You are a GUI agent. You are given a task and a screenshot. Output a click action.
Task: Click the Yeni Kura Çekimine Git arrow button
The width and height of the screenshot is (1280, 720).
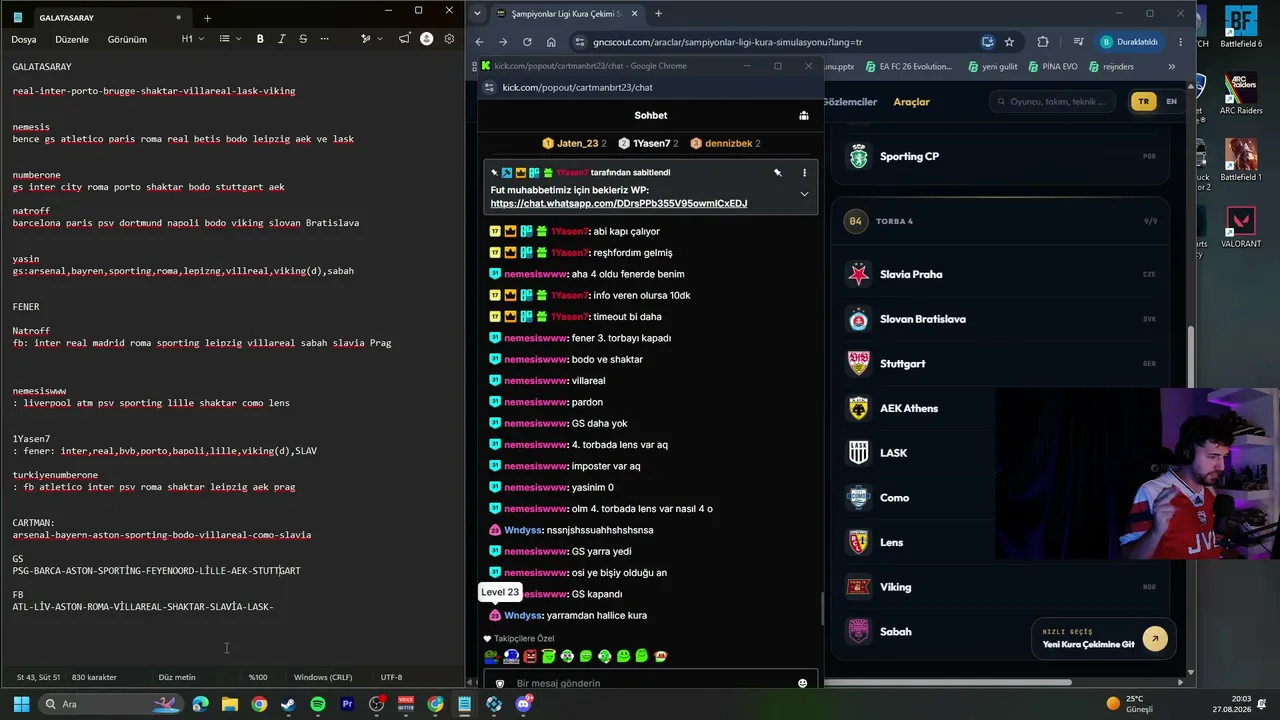[x=1155, y=638]
